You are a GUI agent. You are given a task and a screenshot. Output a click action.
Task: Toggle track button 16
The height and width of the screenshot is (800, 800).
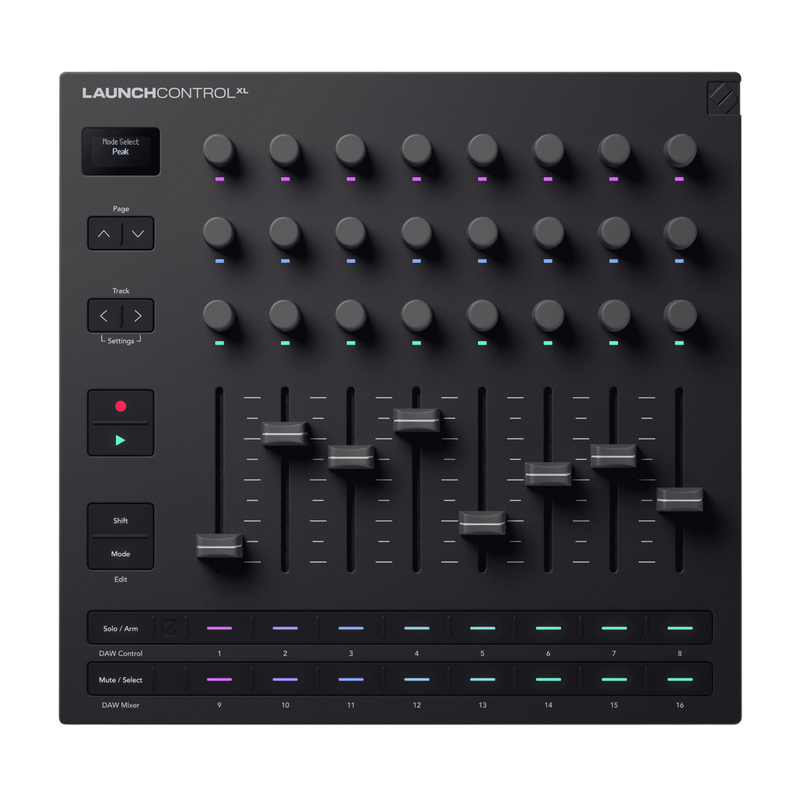(x=680, y=680)
